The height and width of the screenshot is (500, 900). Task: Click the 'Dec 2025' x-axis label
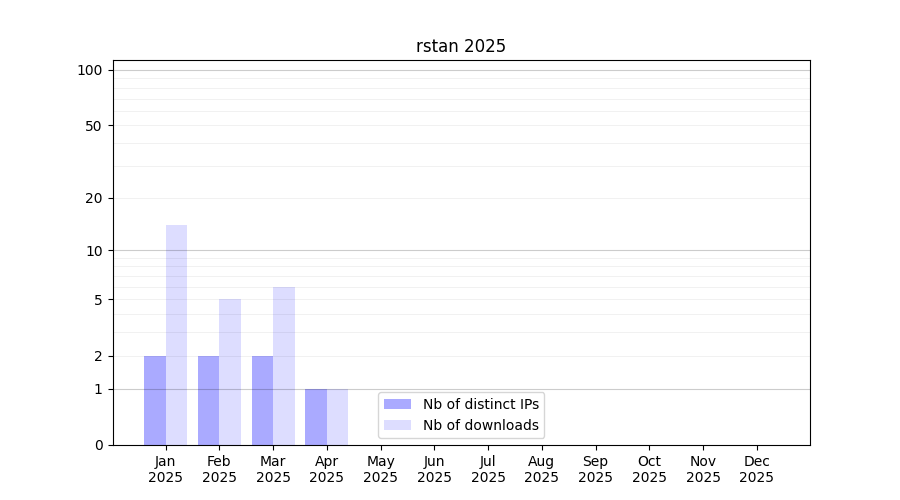pos(757,469)
